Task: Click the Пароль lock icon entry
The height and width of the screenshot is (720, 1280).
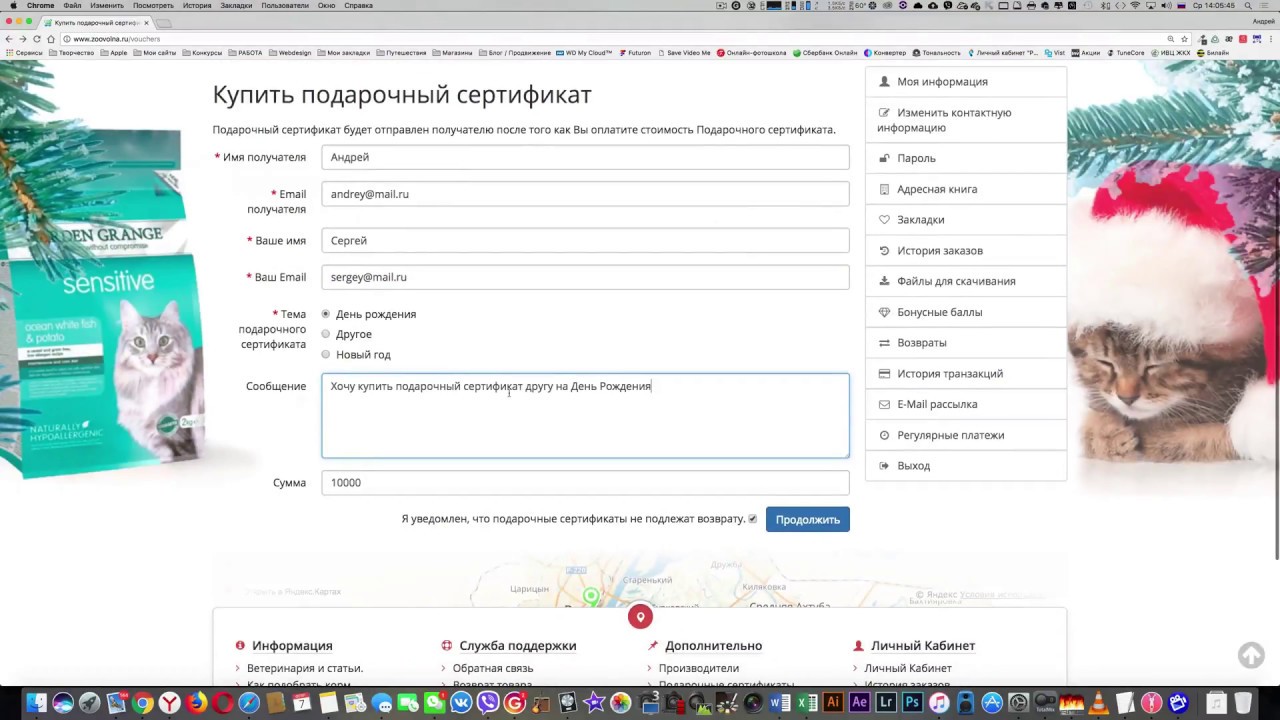Action: click(884, 158)
